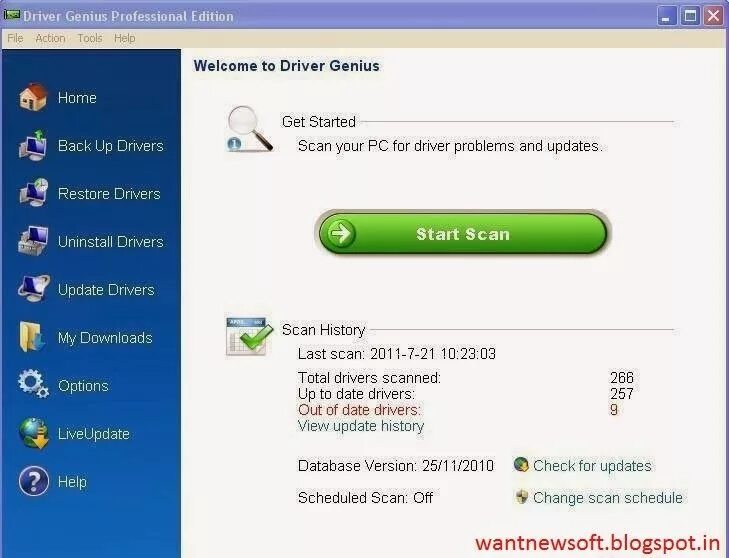Launch LiveUpdate sidebar label
The image size is (729, 558).
(94, 433)
